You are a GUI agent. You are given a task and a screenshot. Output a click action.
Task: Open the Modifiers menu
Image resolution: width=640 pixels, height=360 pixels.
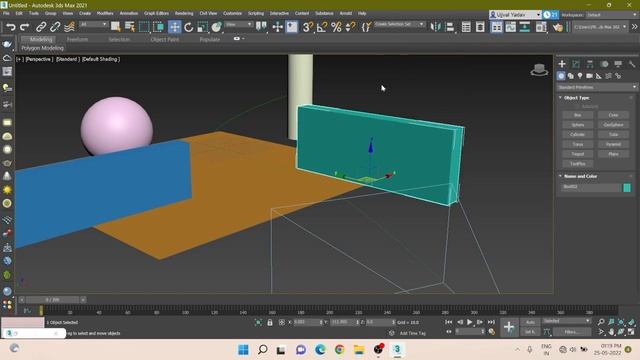tap(105, 13)
